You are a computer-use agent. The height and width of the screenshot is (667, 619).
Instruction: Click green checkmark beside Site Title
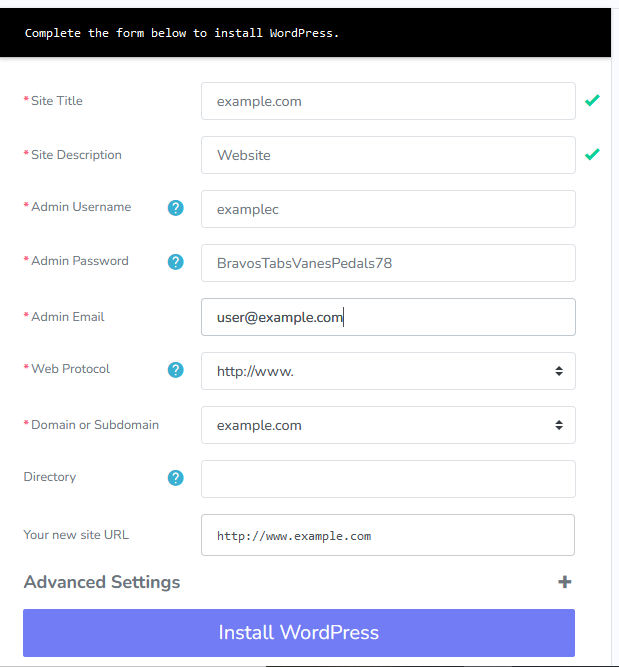(x=592, y=101)
